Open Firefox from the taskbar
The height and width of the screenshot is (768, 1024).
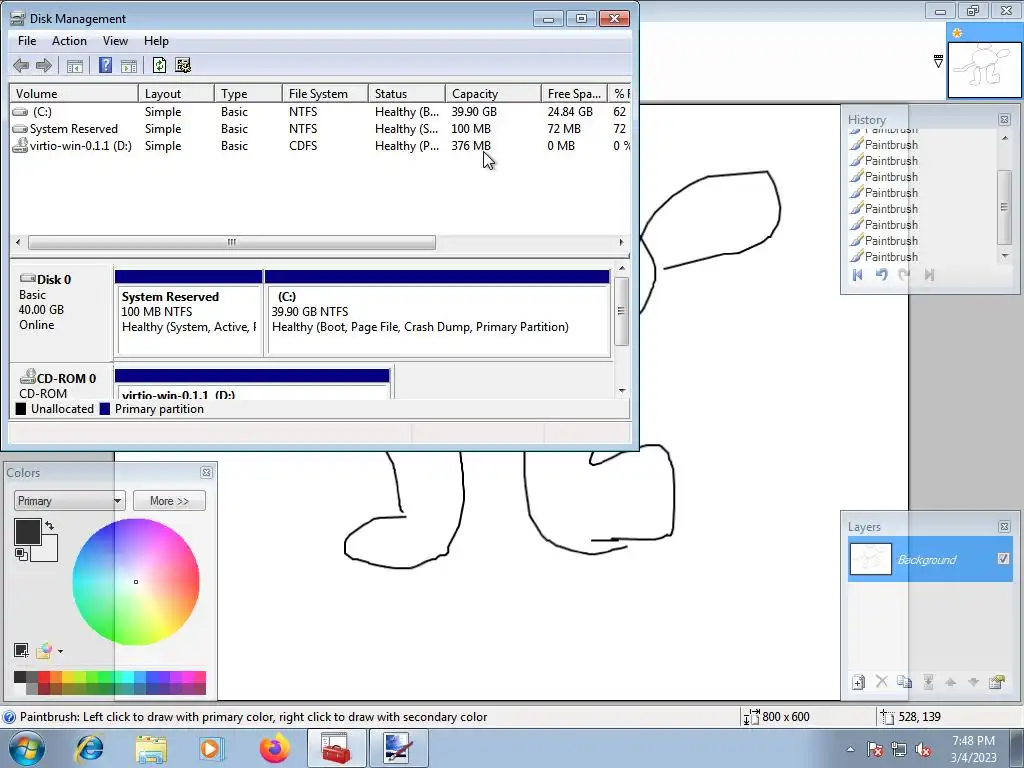[274, 748]
